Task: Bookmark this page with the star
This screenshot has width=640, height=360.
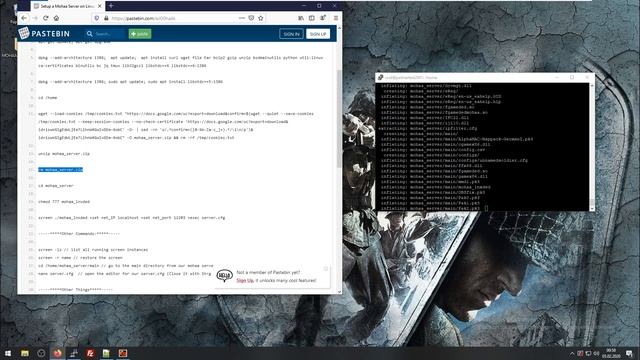Action: (261, 18)
